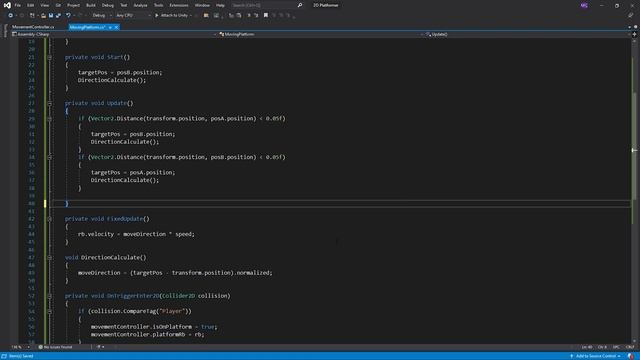640x360 pixels.
Task: Close the MovingPlatform.cs tab
Action: click(x=116, y=27)
